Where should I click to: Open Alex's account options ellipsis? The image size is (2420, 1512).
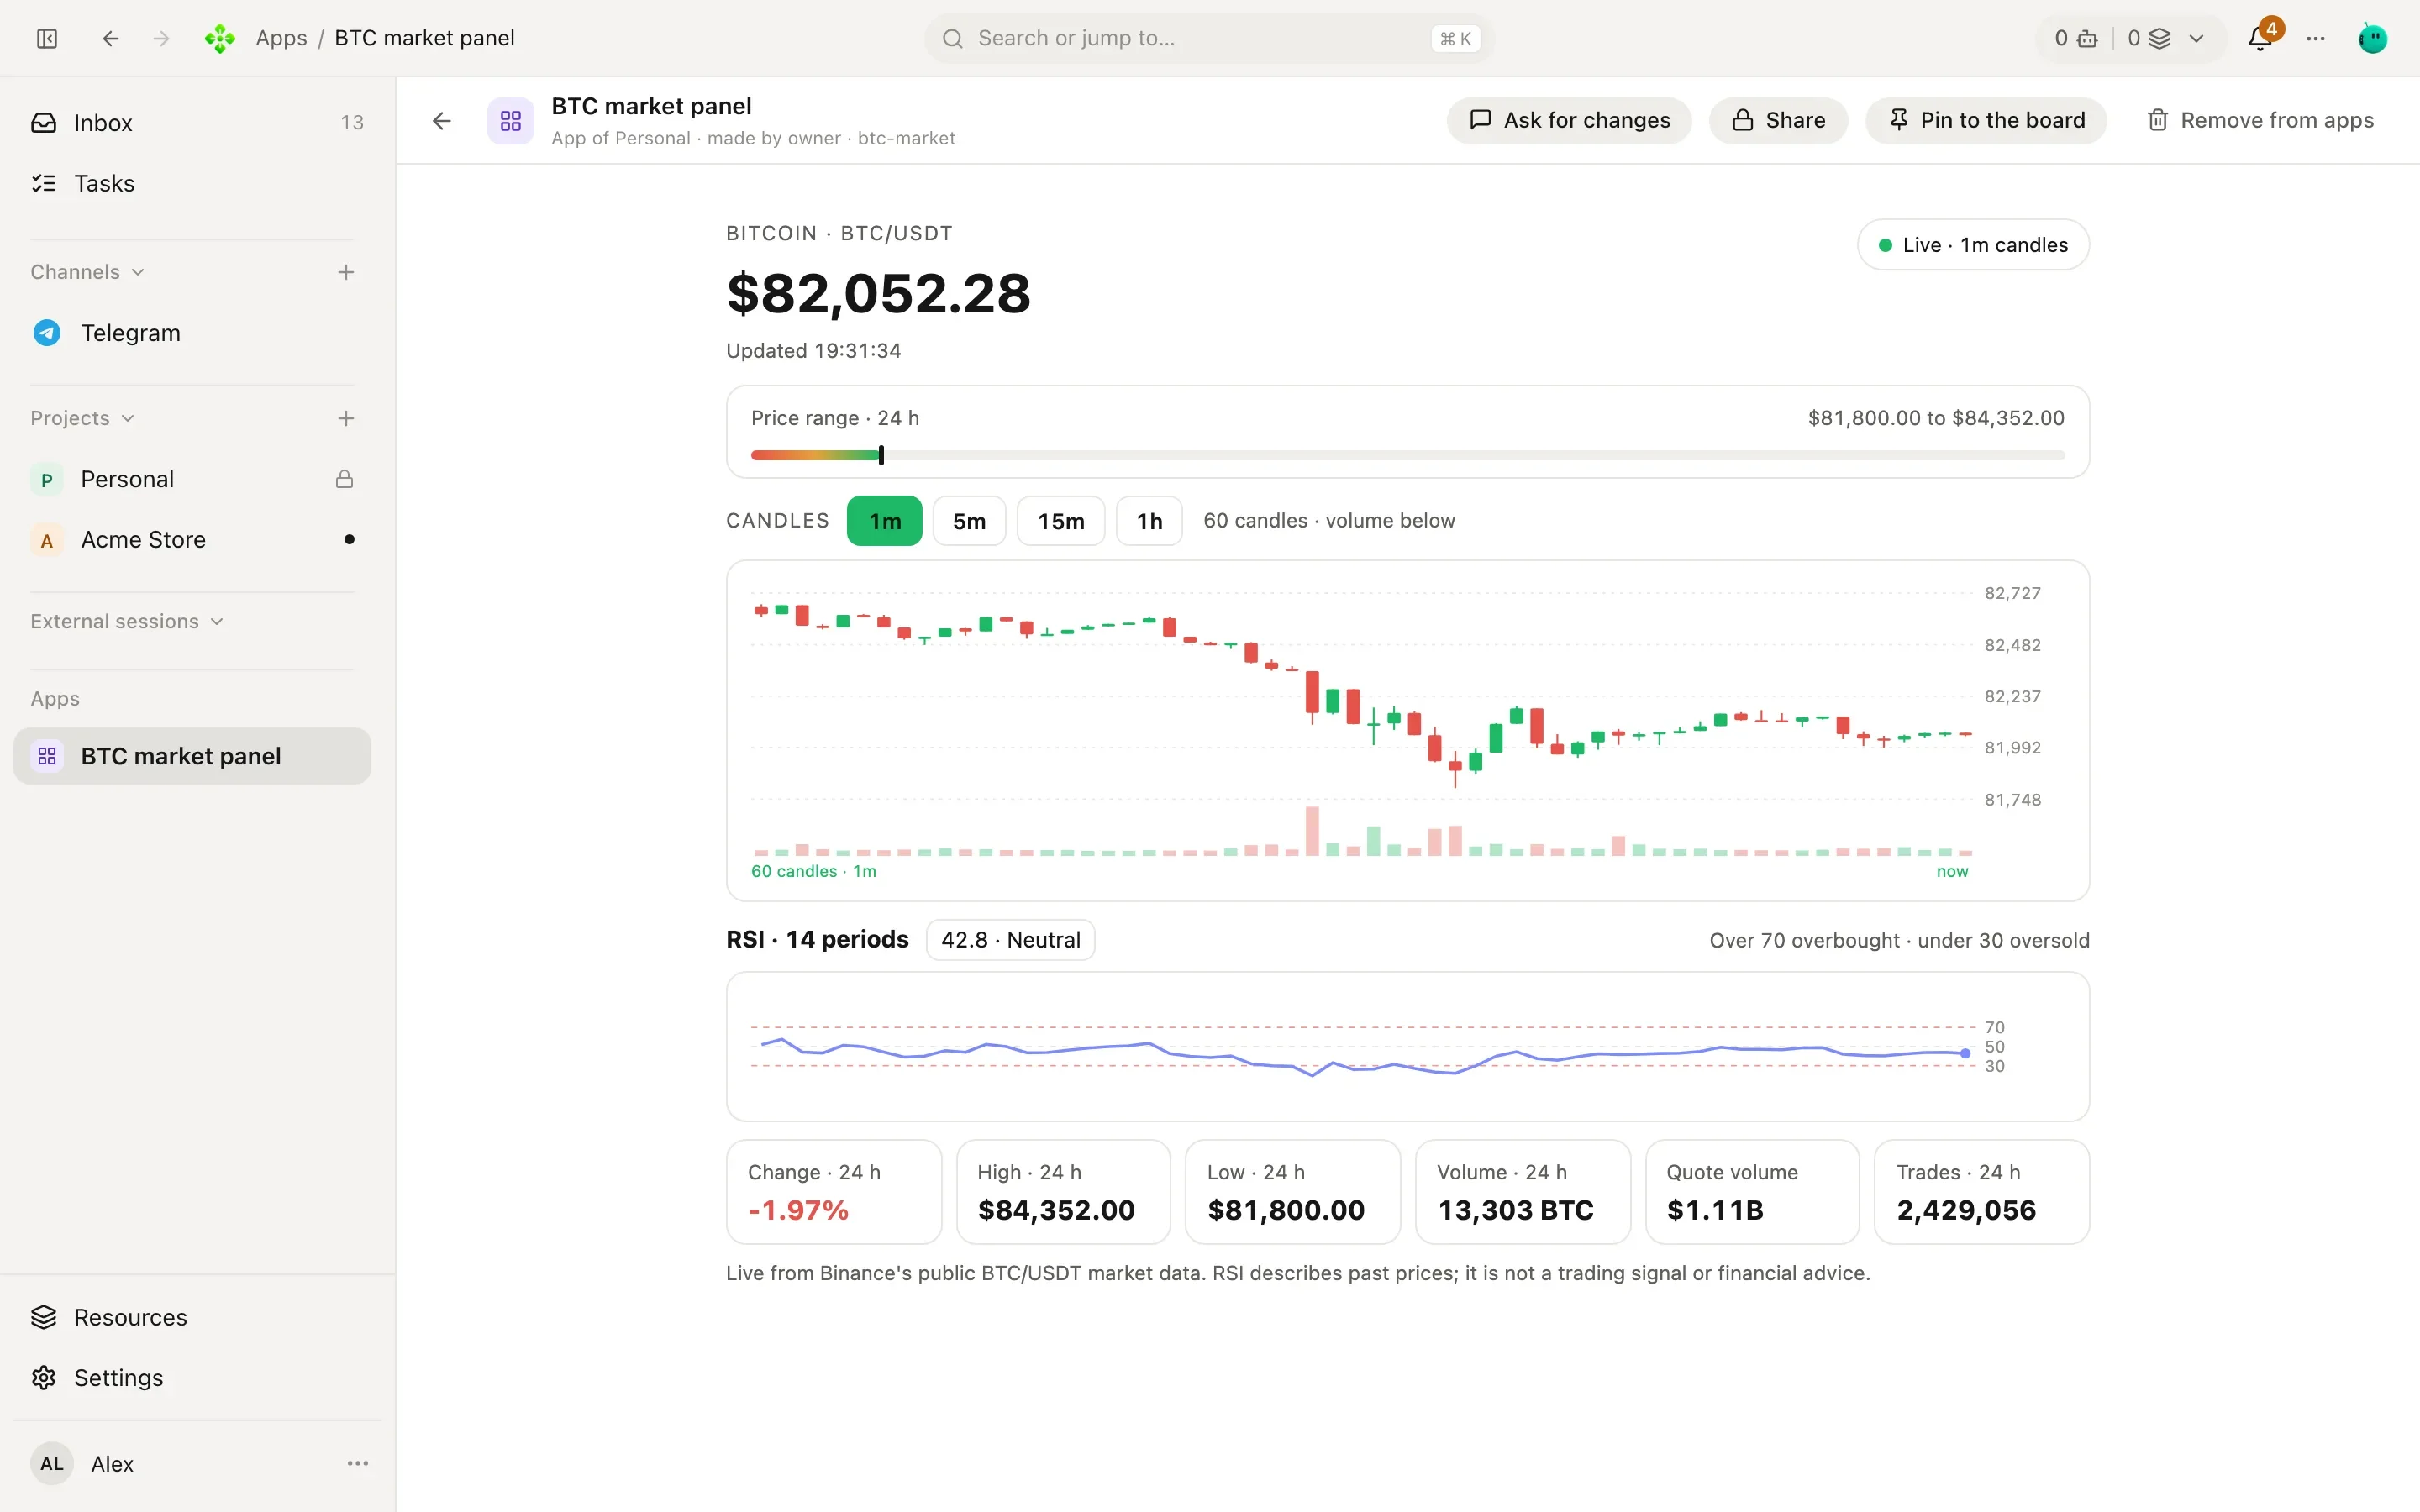[358, 1463]
